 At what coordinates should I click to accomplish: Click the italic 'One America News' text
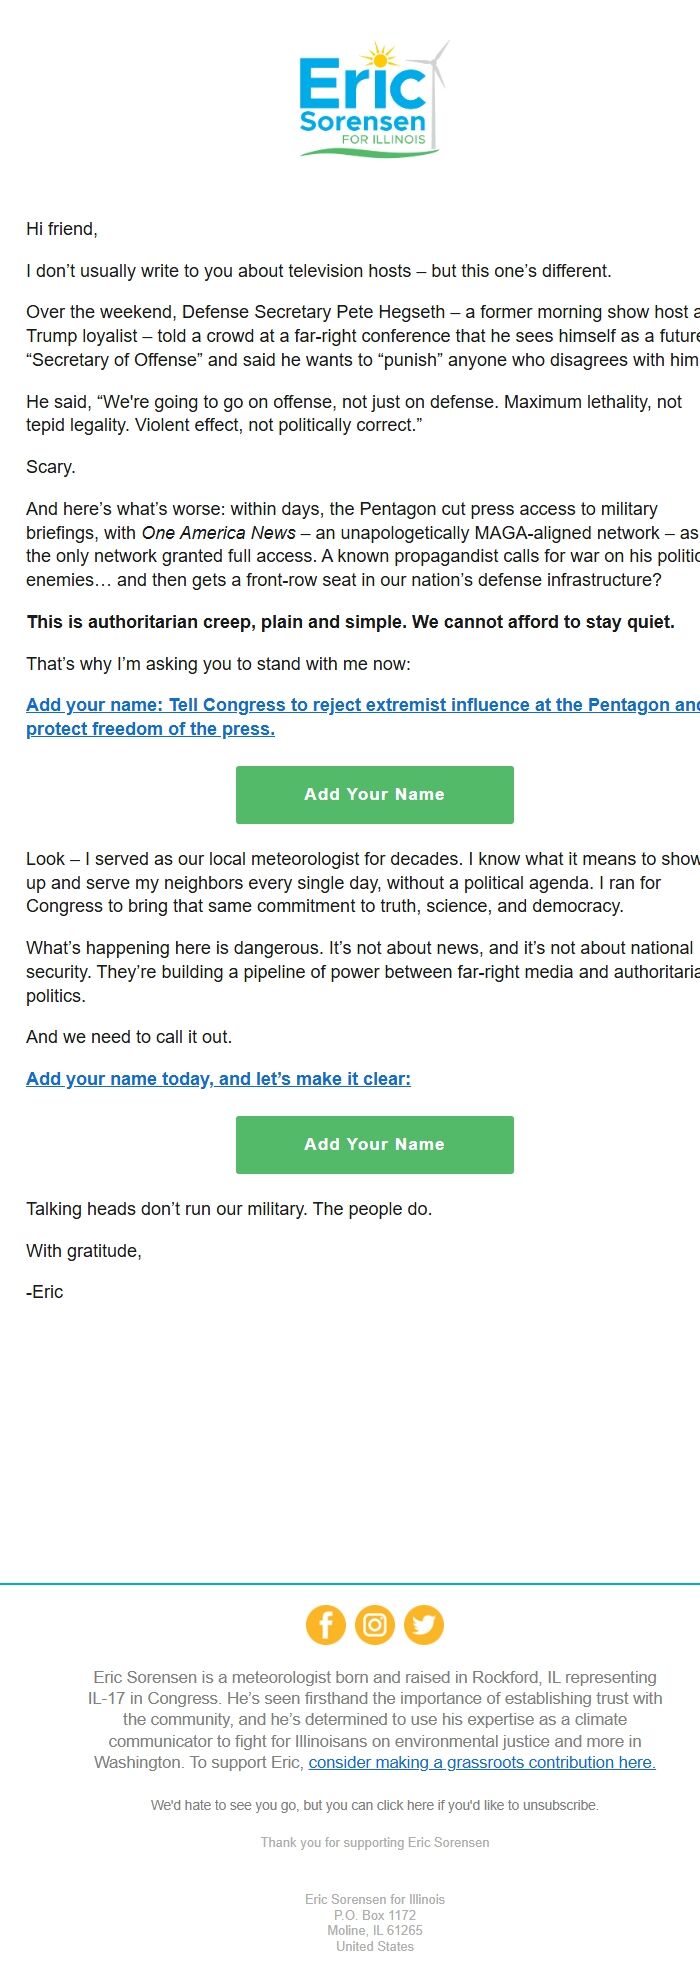click(219, 533)
